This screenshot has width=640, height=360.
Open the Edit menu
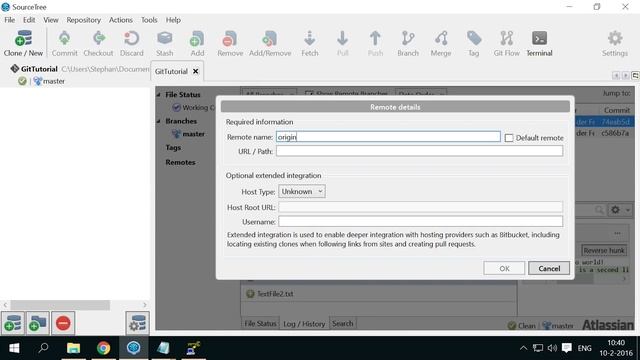click(x=29, y=20)
